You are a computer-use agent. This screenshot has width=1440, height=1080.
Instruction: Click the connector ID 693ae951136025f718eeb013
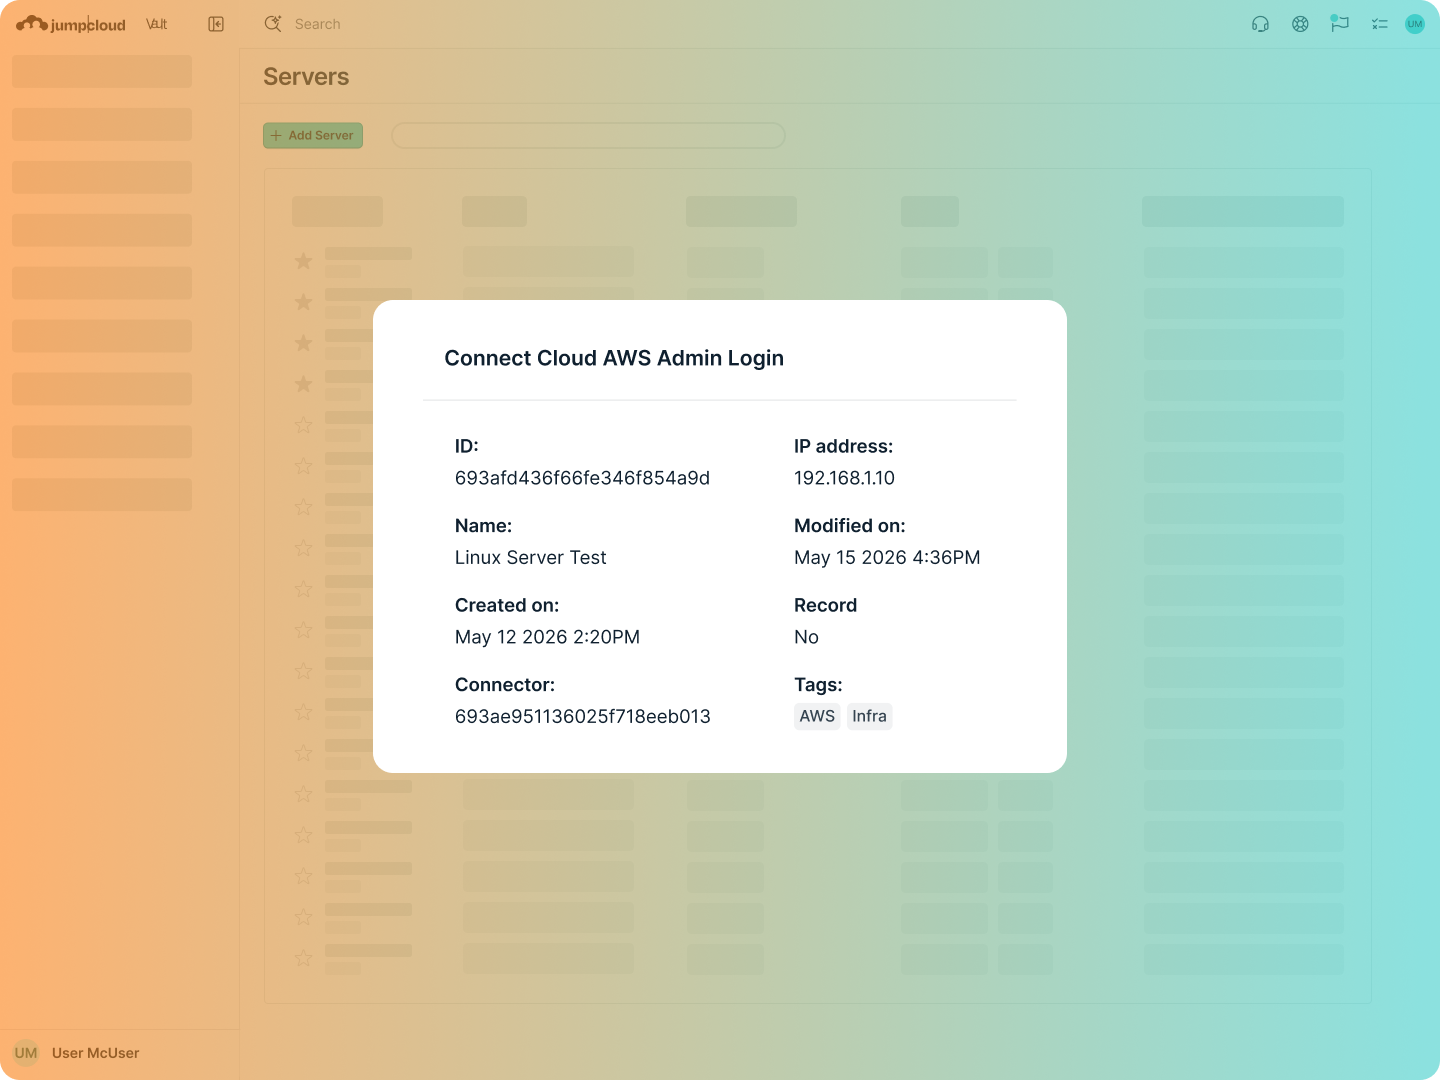pyautogui.click(x=583, y=717)
